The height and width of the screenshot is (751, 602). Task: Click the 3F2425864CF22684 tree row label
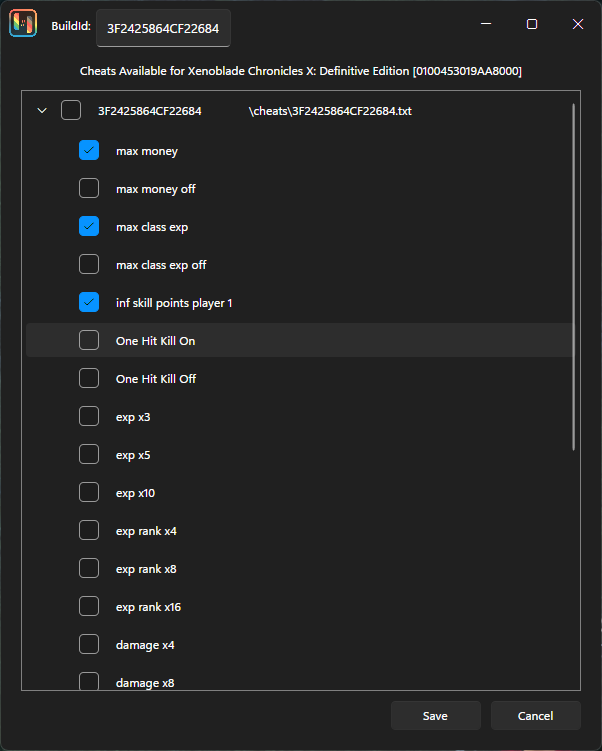pyautogui.click(x=150, y=111)
